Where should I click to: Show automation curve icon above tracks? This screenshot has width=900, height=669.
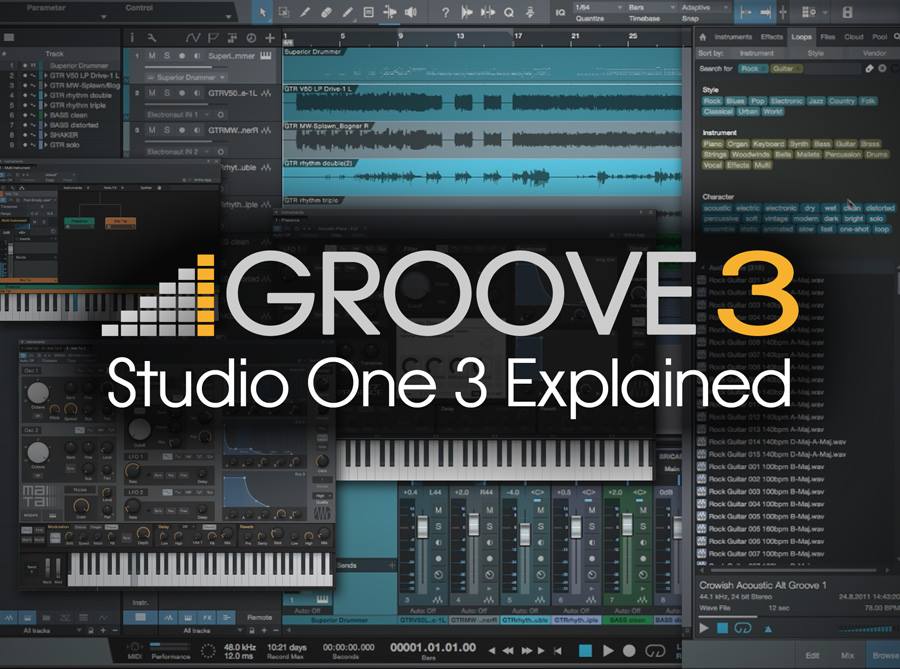[x=193, y=38]
